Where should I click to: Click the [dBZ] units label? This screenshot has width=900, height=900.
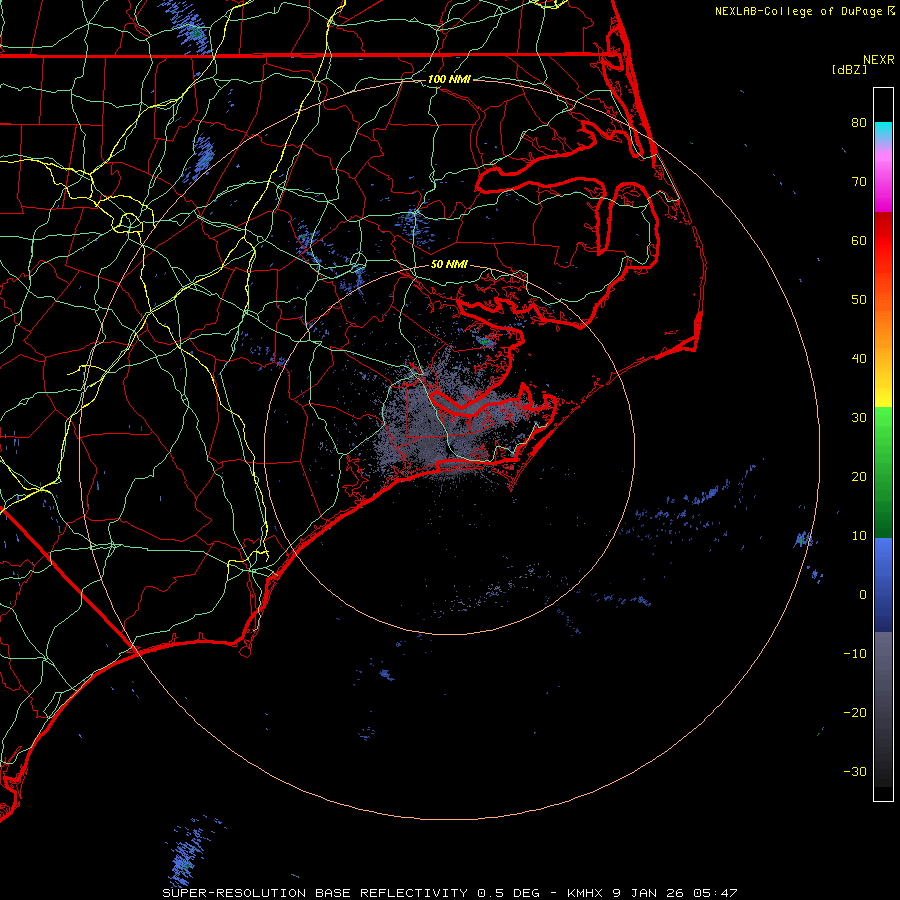click(849, 69)
